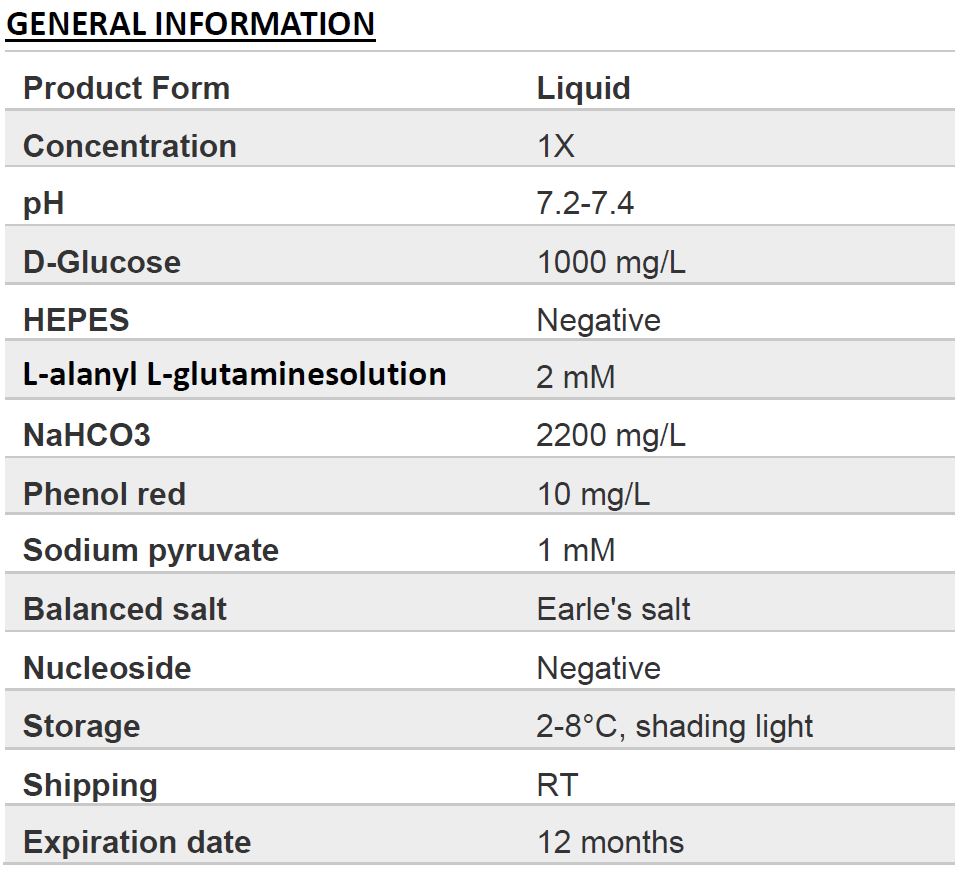Select the Sodium pyruvate label
The image size is (961, 875).
pyautogui.click(x=151, y=551)
